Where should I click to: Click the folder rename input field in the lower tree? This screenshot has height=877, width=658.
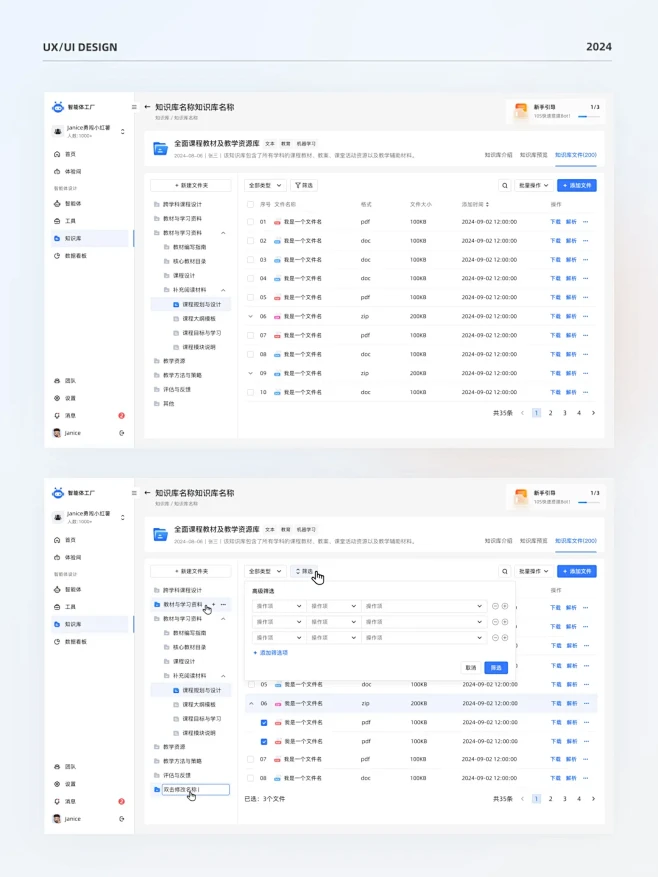coord(194,790)
